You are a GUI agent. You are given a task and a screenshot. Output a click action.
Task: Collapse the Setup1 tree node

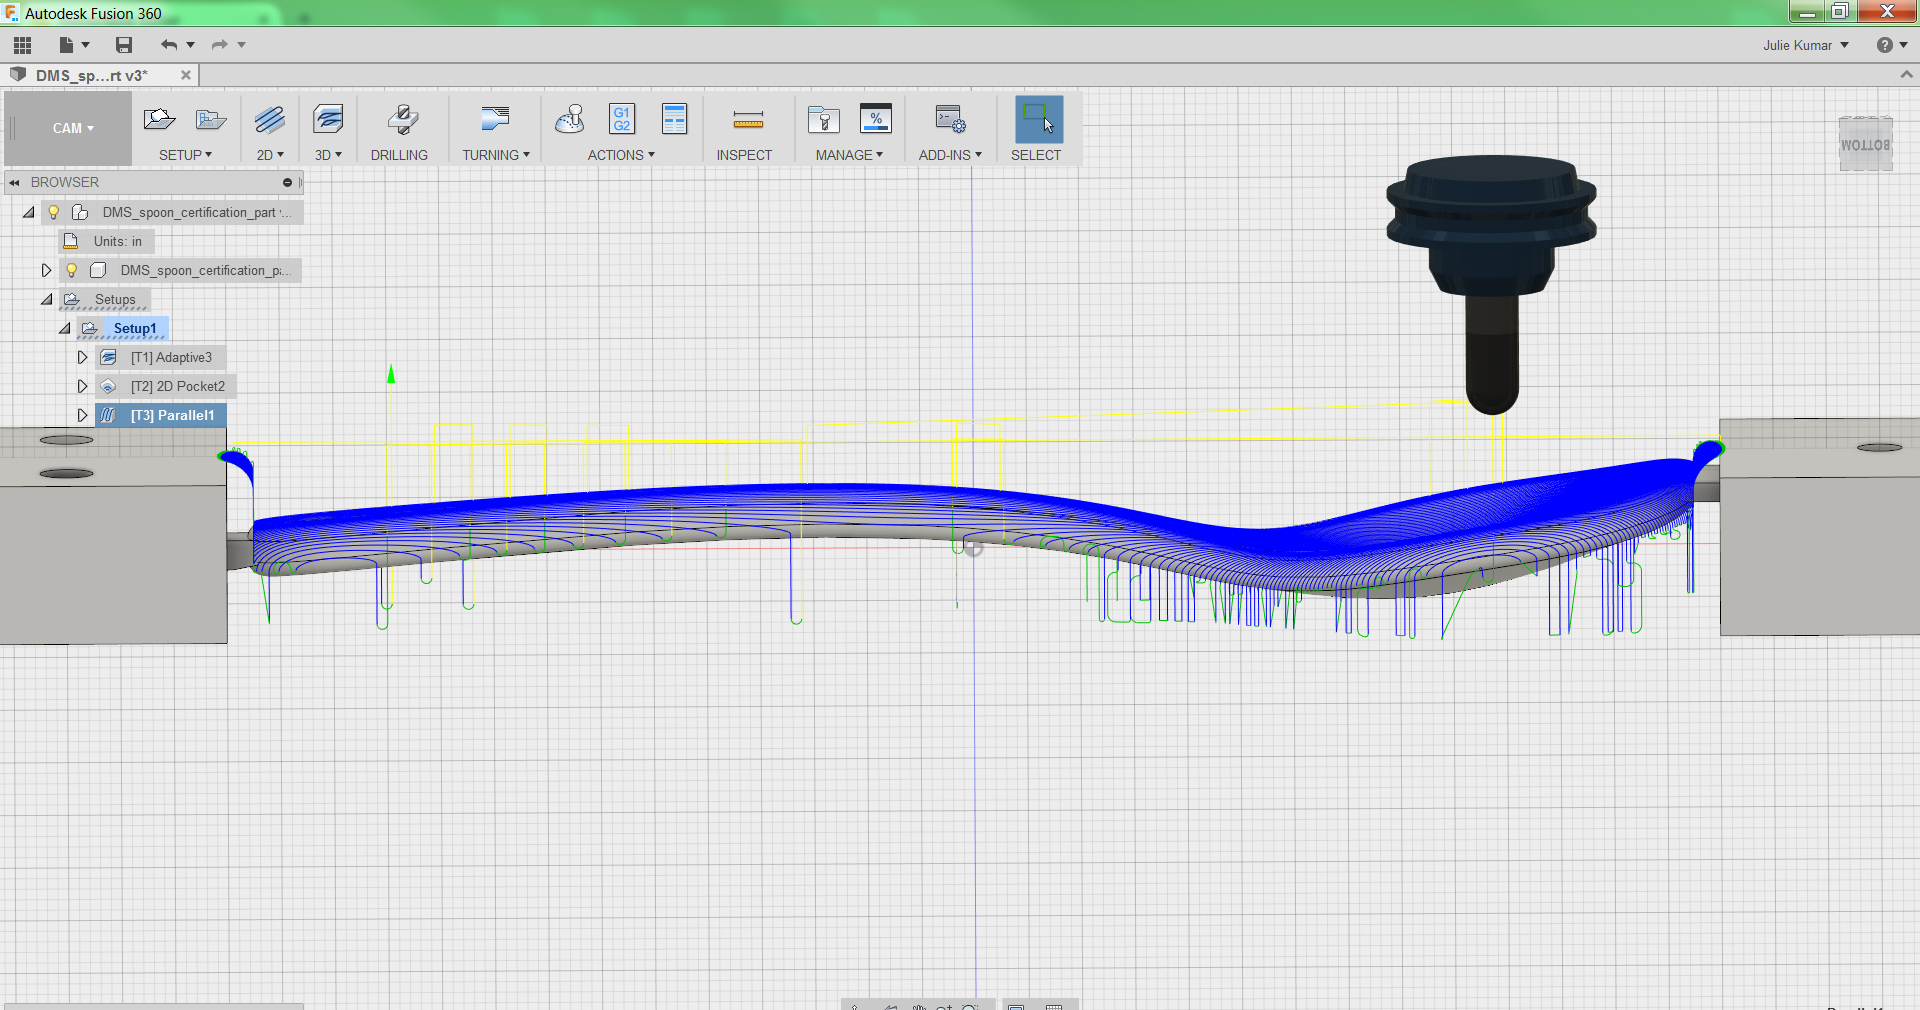[x=65, y=328]
